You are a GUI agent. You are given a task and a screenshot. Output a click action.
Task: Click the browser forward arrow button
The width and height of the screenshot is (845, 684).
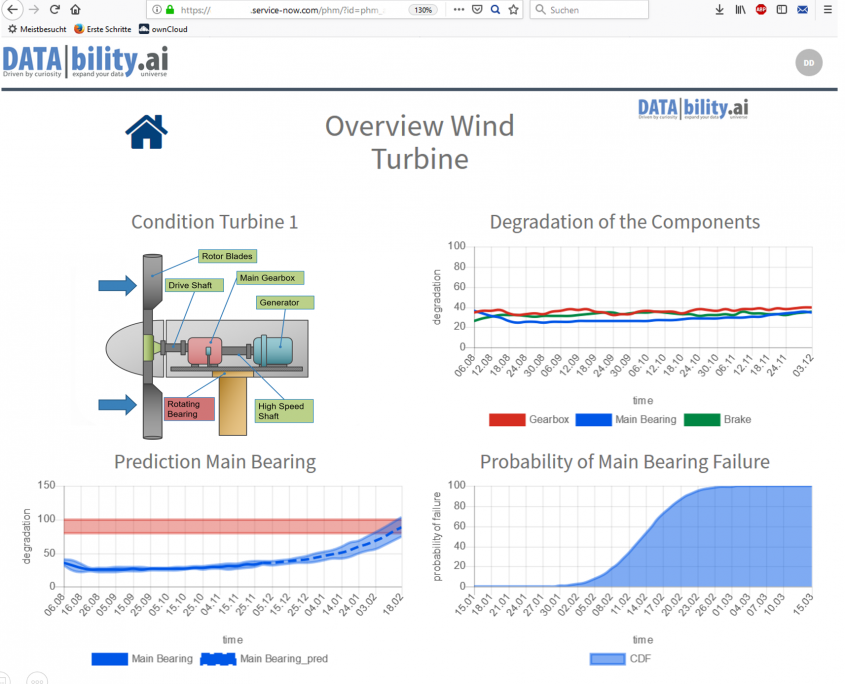tap(34, 10)
